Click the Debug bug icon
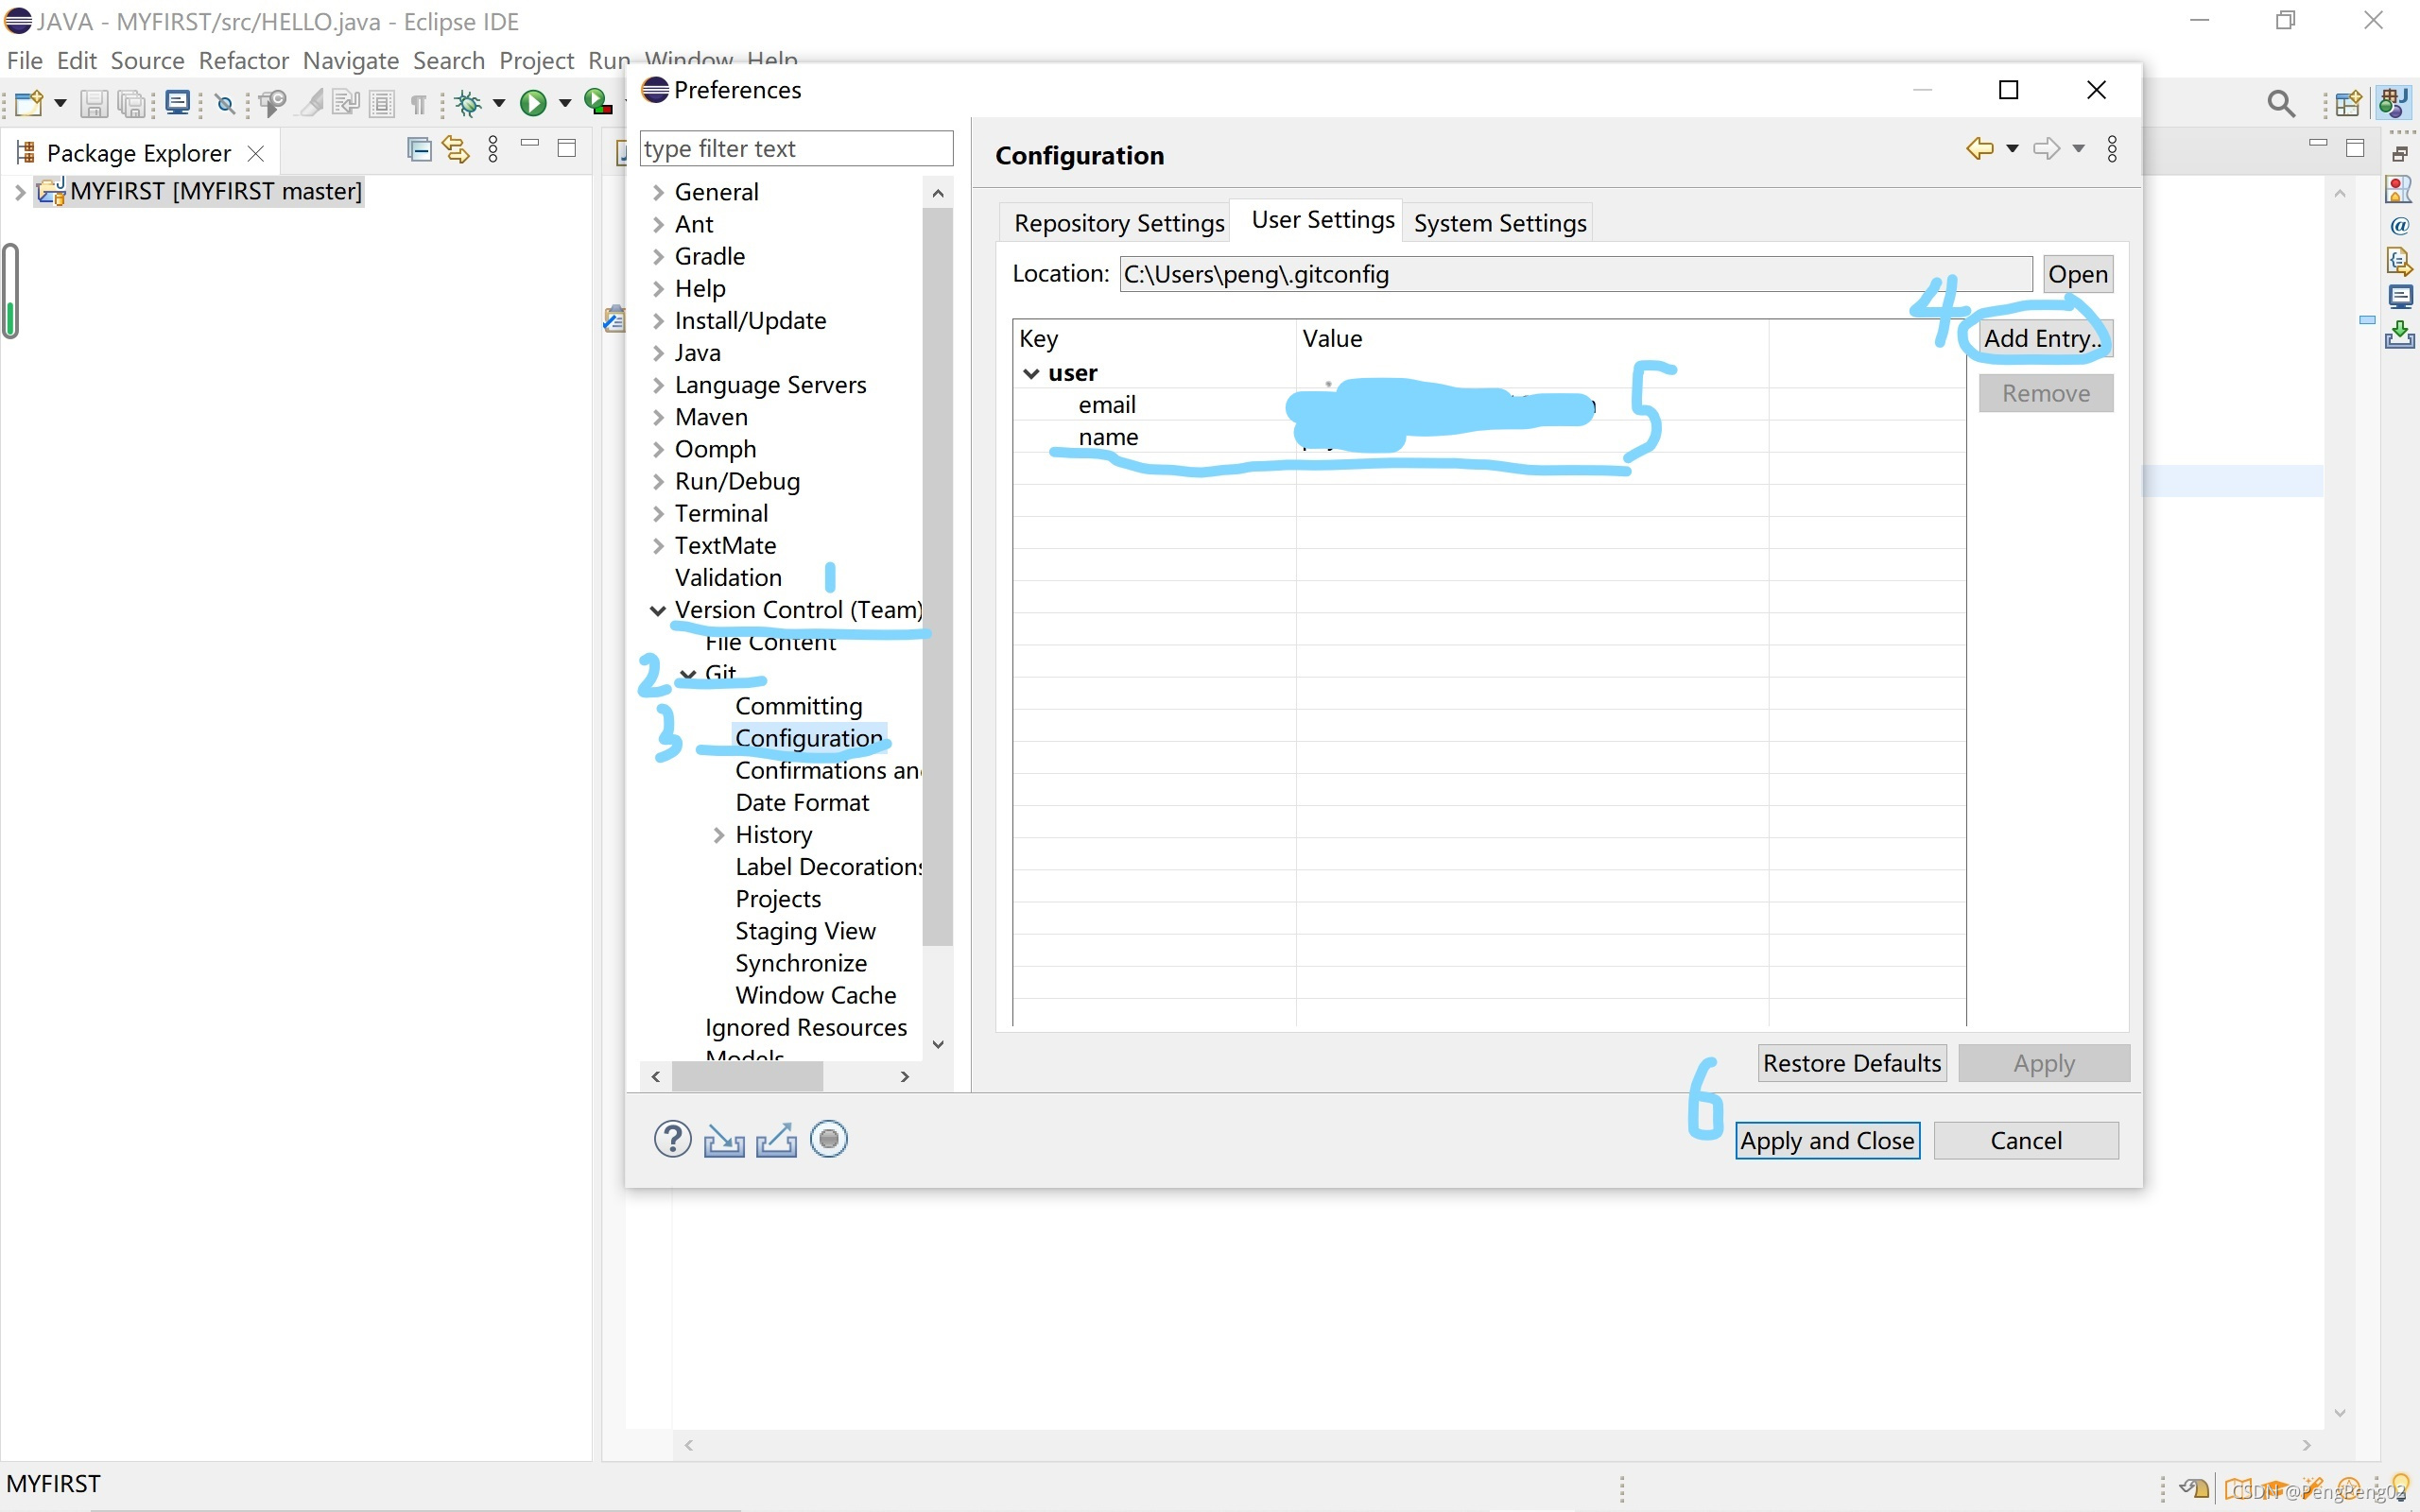Viewport: 2420px width, 1512px height. pos(468,103)
